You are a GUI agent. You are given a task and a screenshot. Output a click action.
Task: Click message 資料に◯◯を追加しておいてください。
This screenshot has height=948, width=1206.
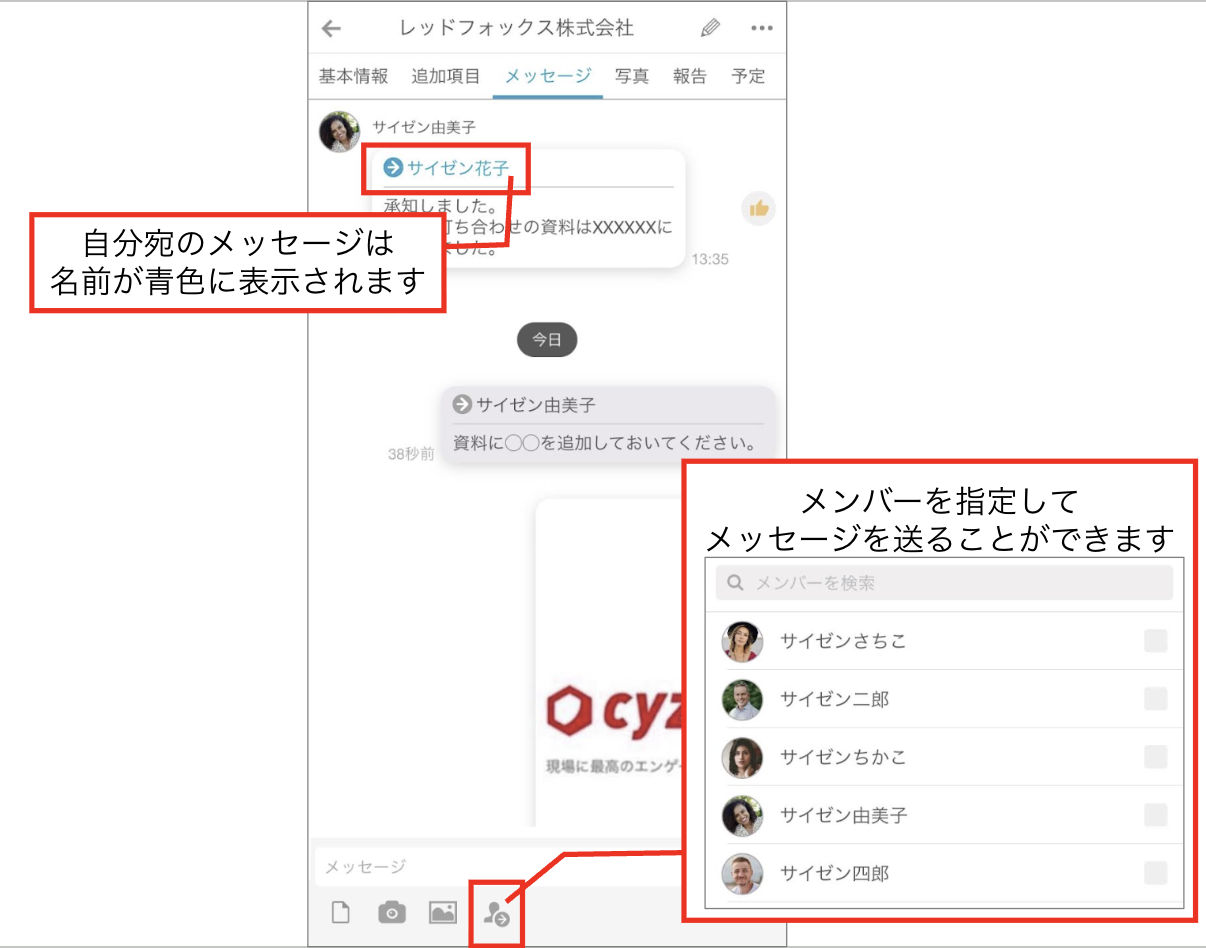(x=605, y=442)
